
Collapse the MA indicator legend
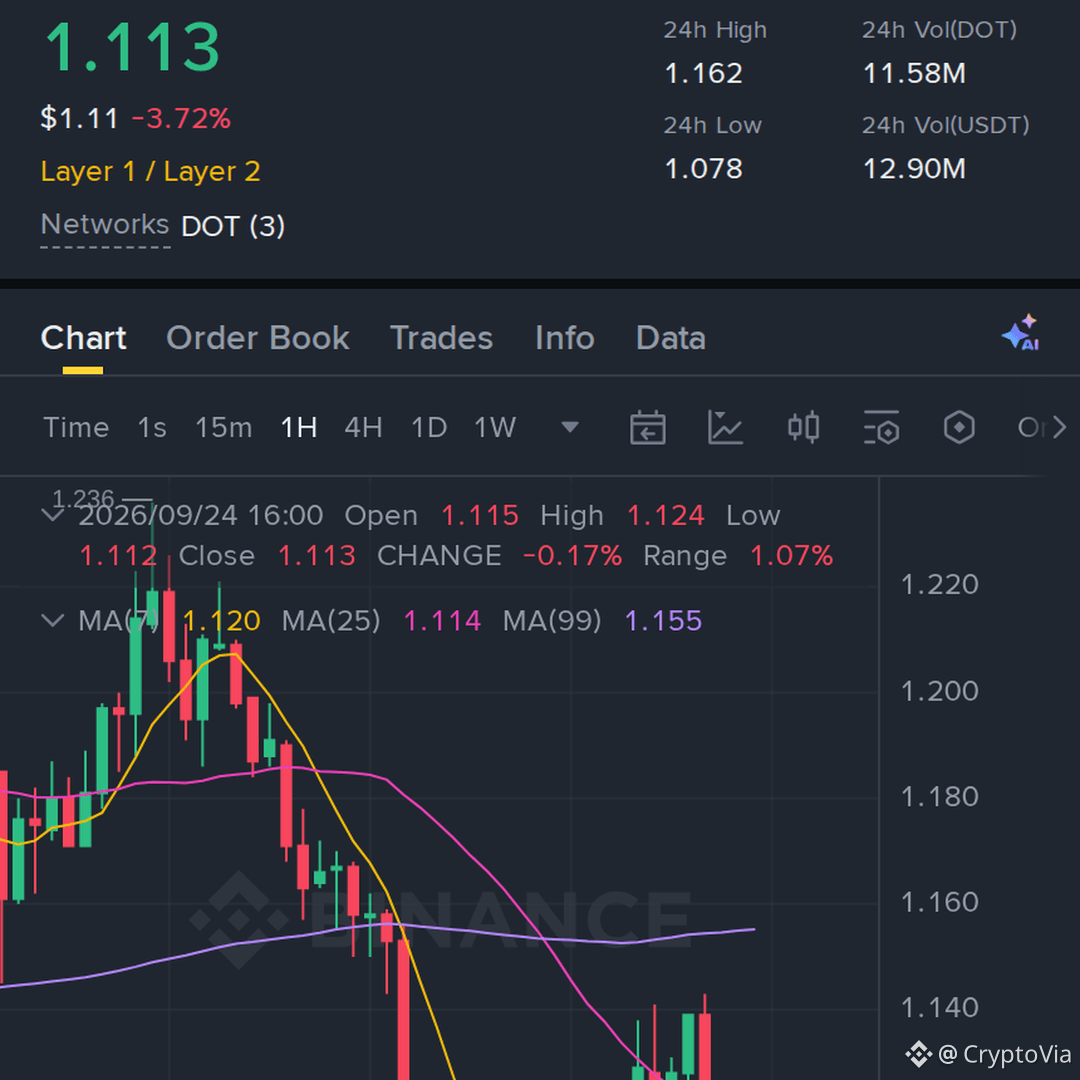(53, 621)
